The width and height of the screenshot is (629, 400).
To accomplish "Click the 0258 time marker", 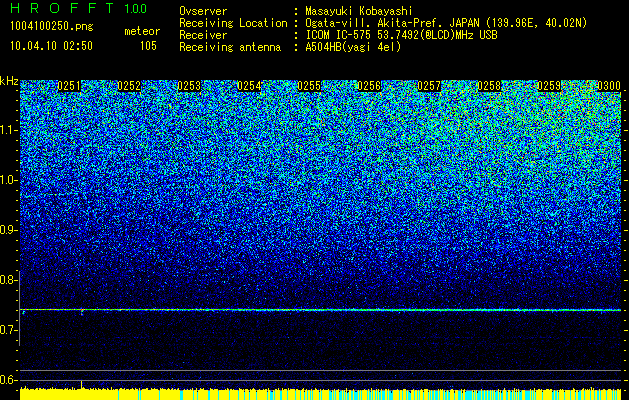I will [x=489, y=86].
